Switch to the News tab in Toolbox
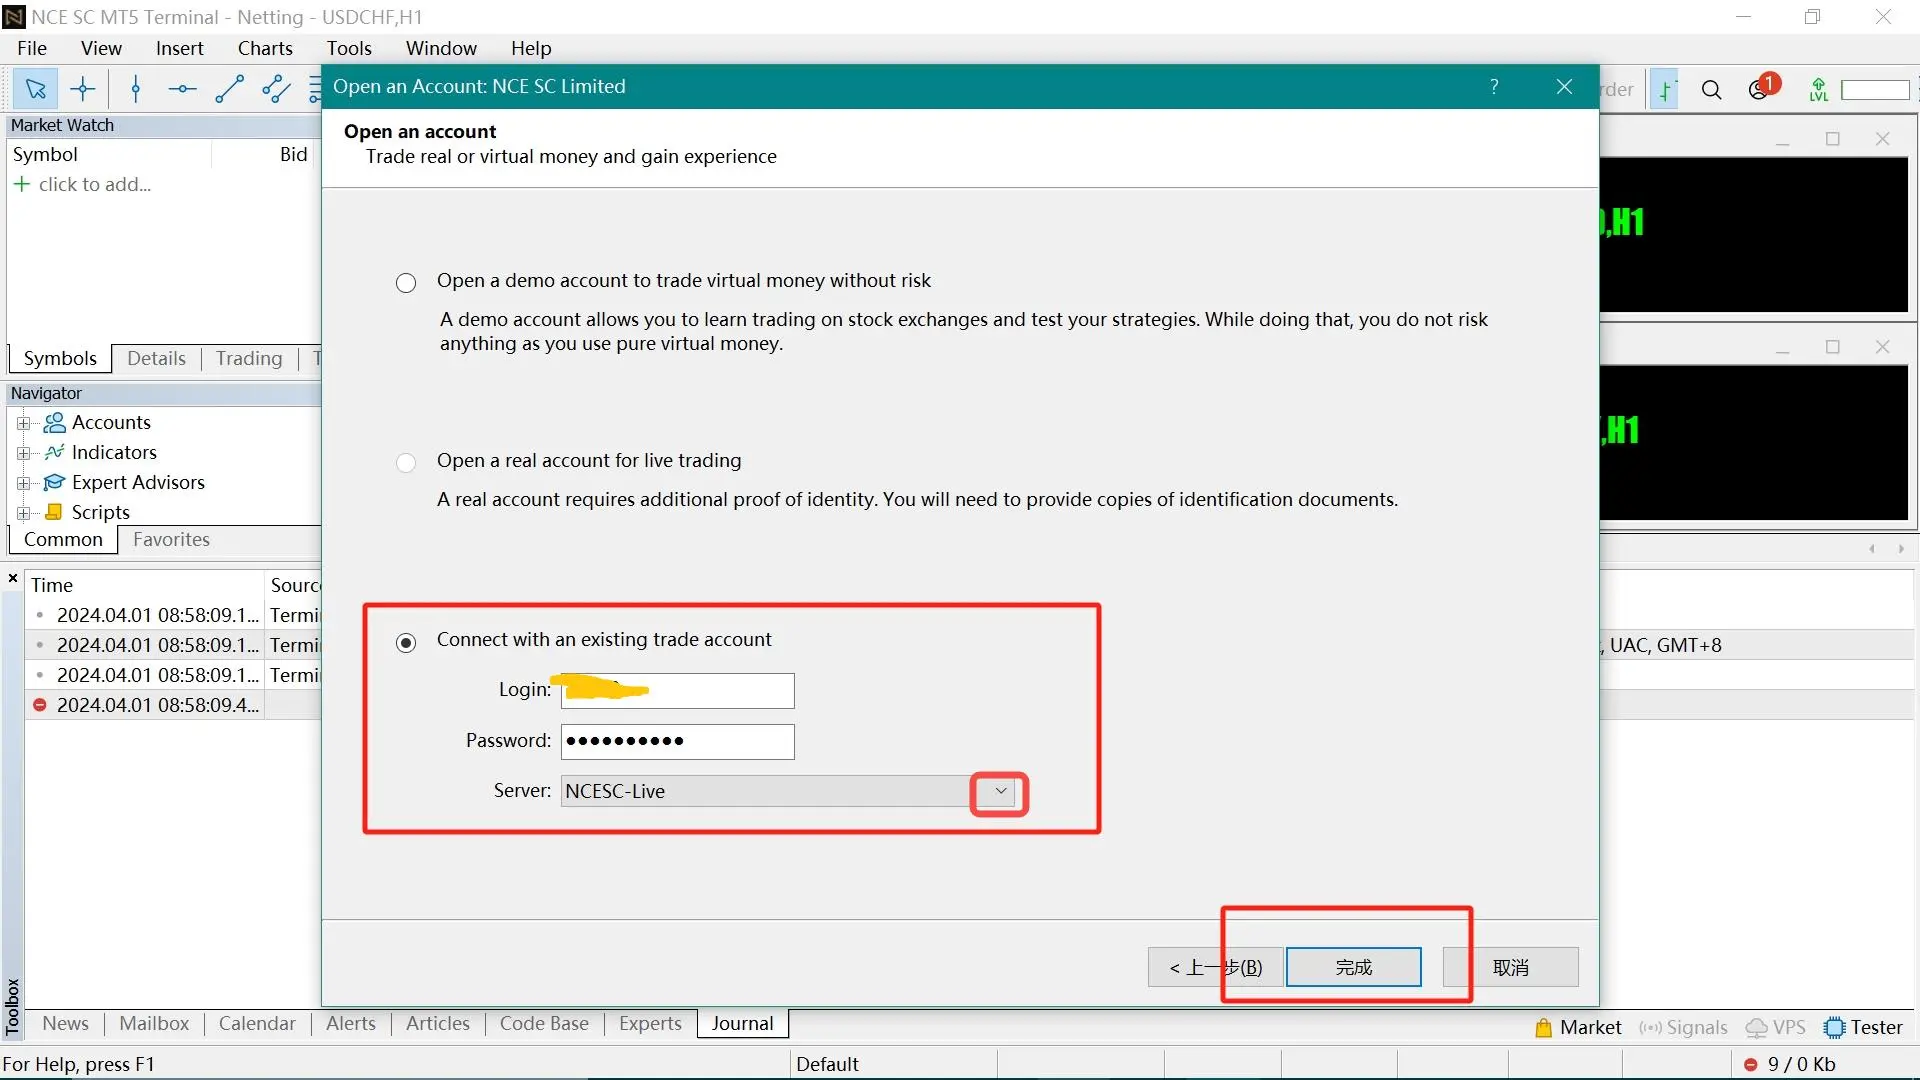This screenshot has width=1920, height=1080. pos(65,1024)
